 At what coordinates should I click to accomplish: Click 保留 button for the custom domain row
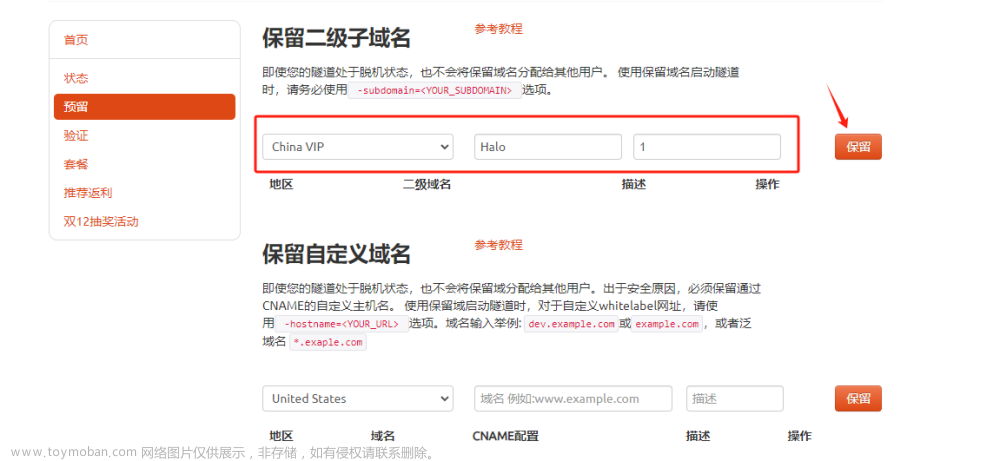pyautogui.click(x=858, y=399)
